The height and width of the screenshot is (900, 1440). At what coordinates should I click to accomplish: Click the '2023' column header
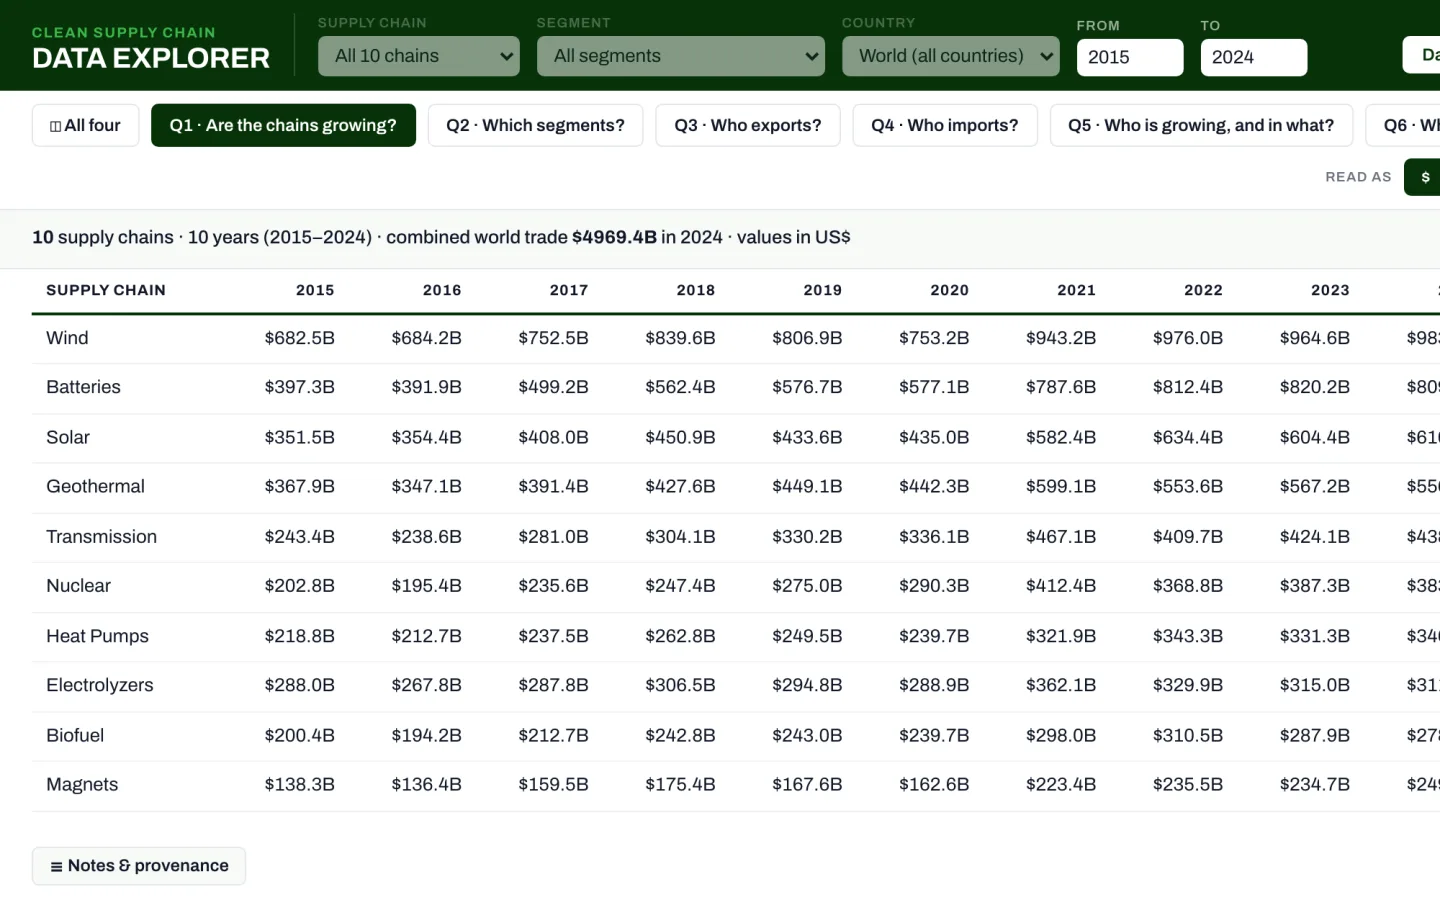click(x=1330, y=290)
